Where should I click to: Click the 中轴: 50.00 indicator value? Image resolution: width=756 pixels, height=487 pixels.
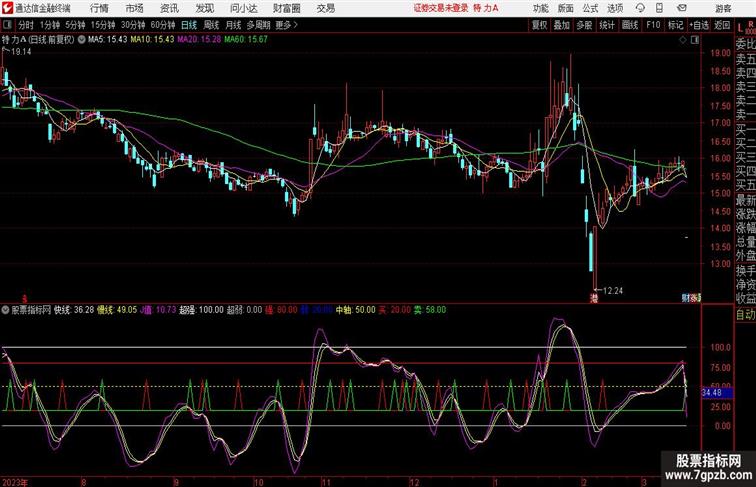click(355, 310)
